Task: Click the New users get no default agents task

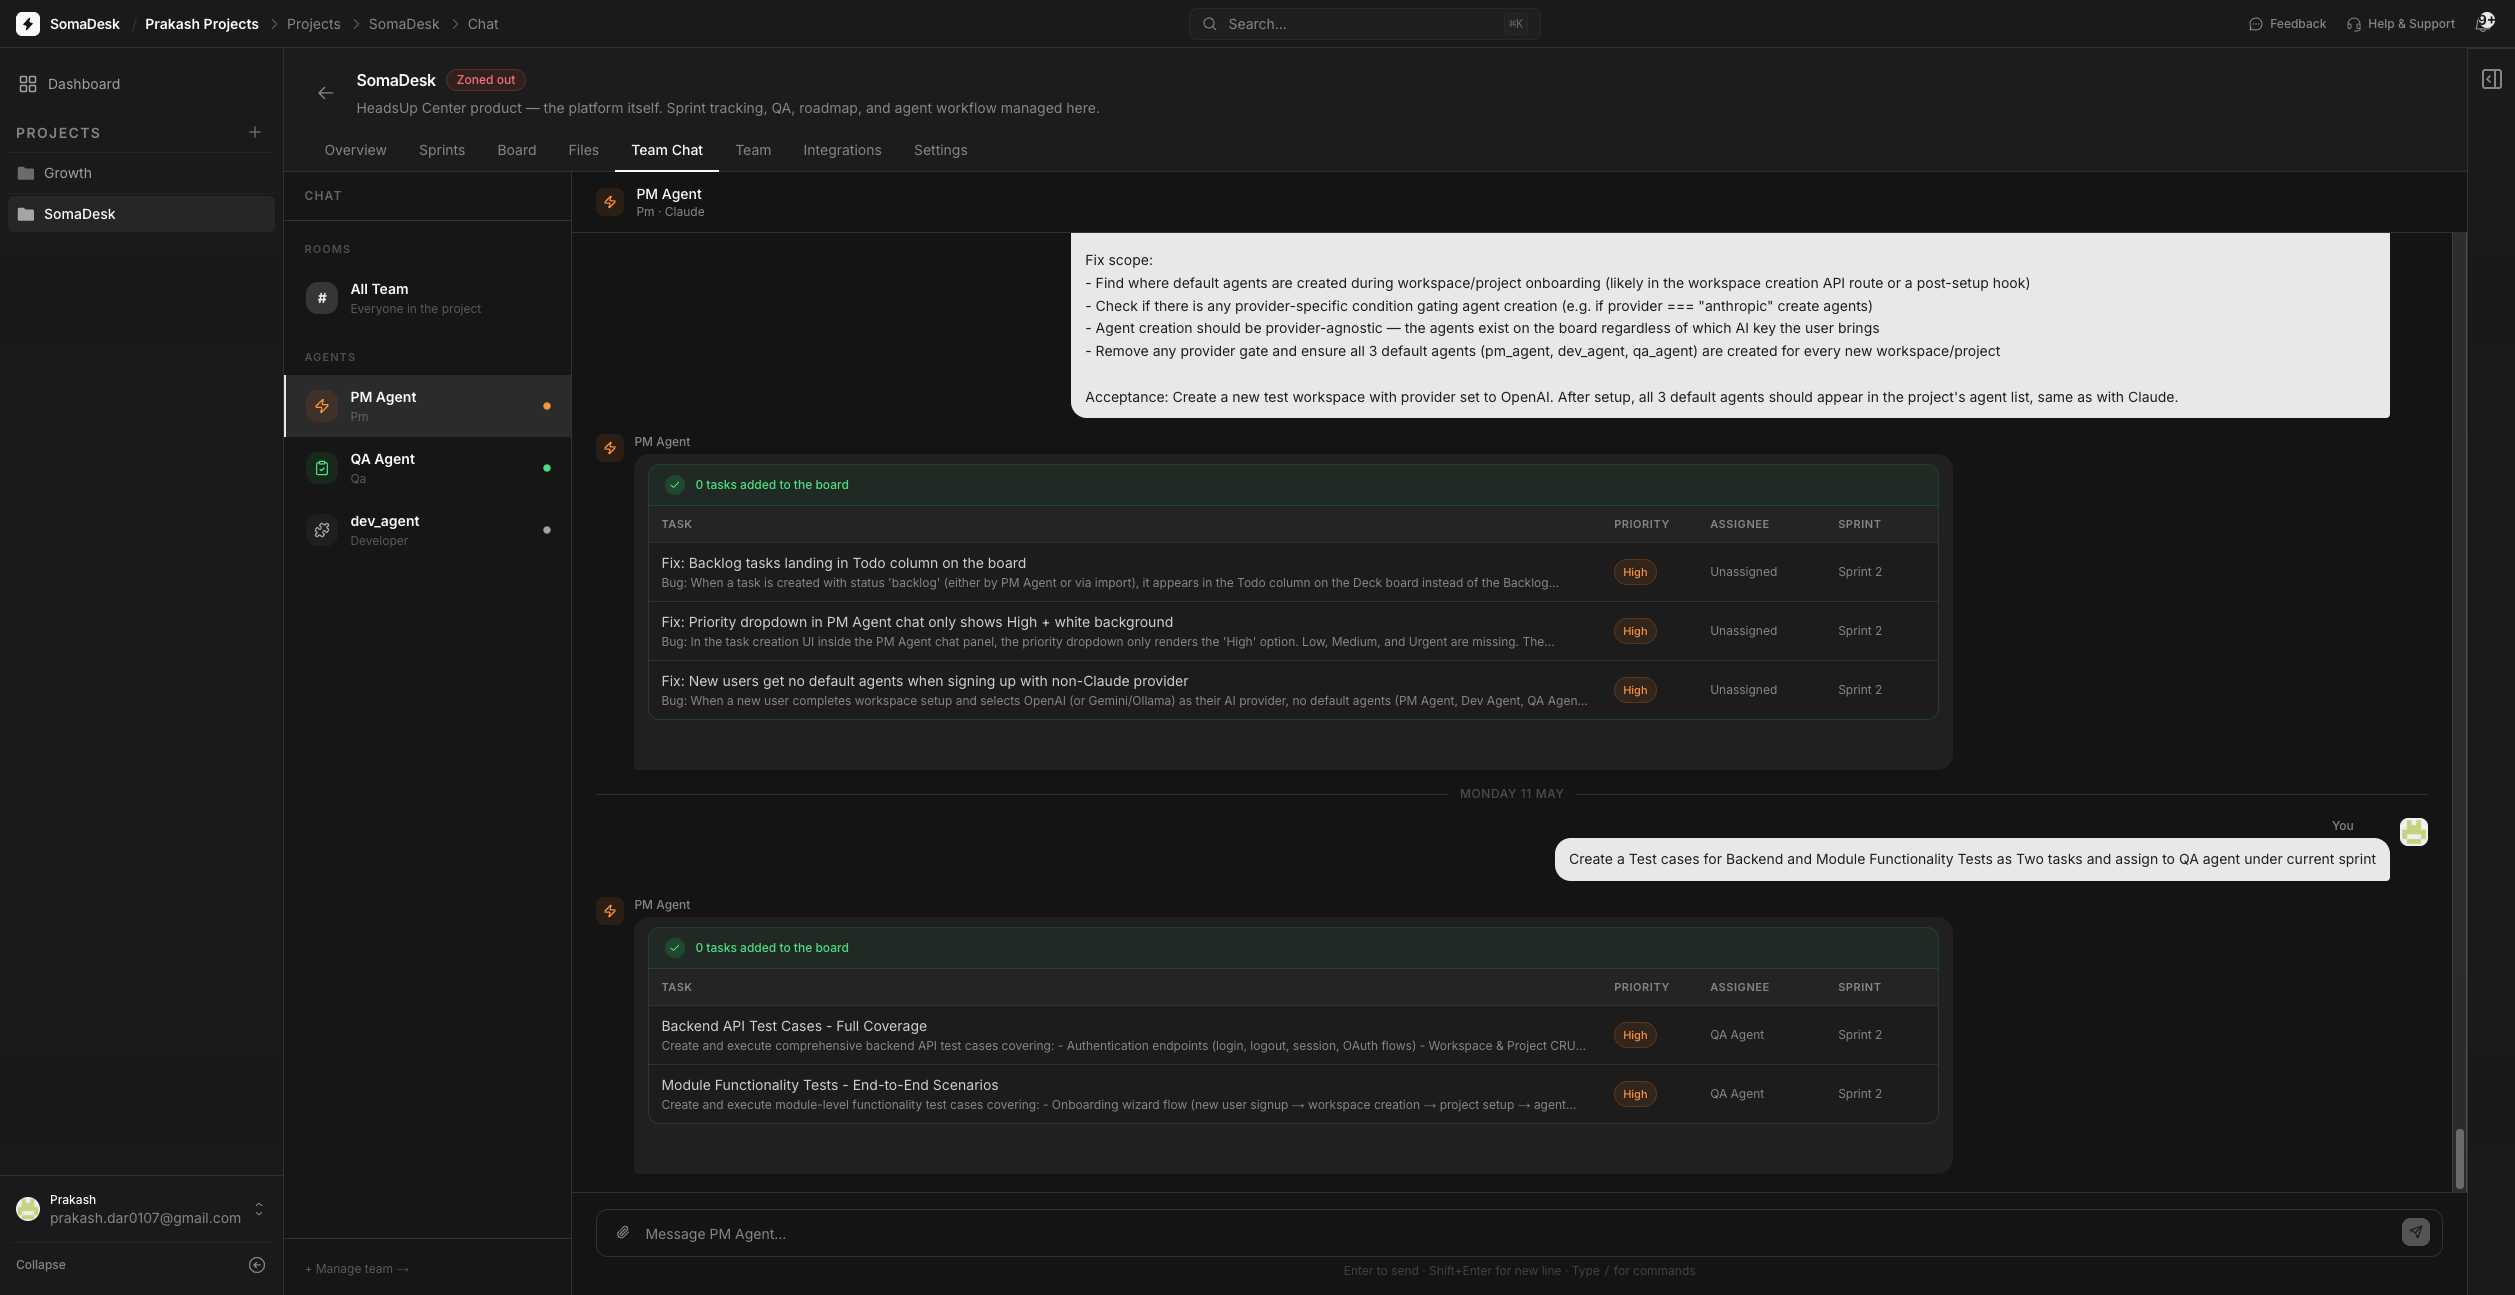Action: (1293, 690)
